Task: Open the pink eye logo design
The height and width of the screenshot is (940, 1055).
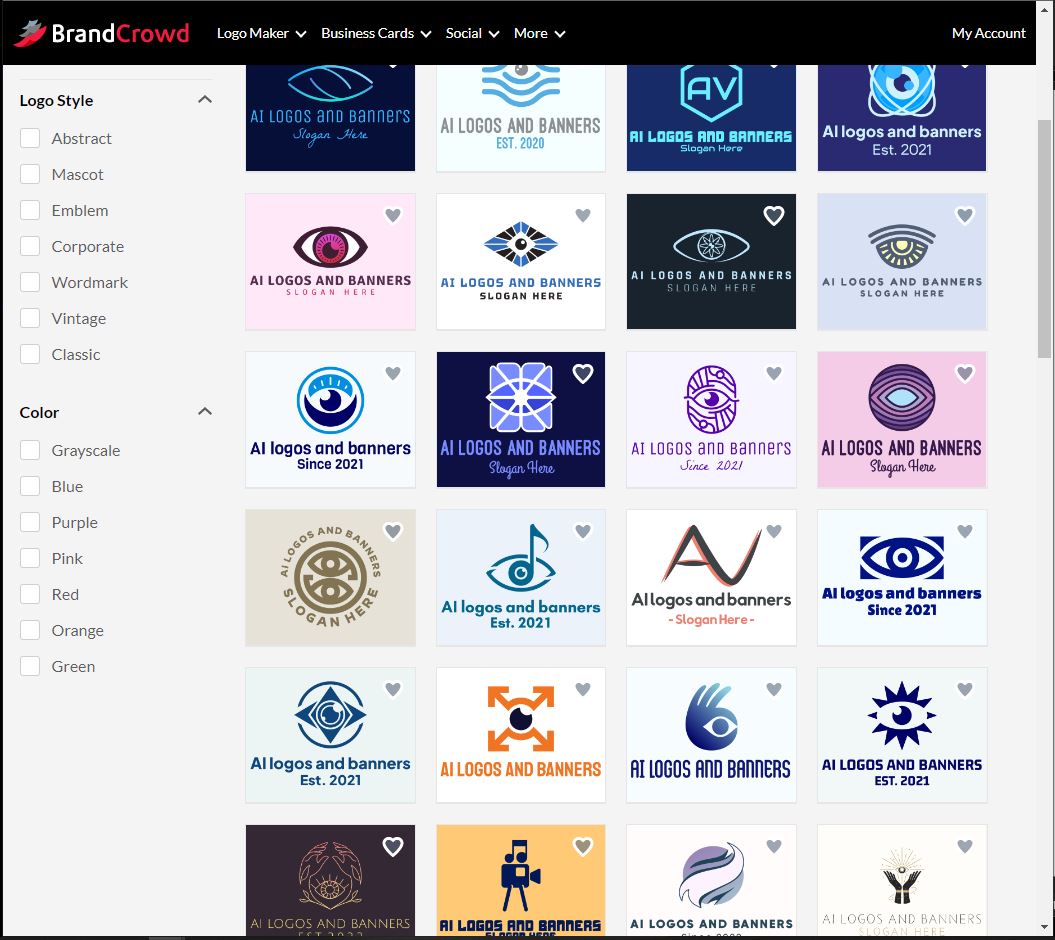Action: coord(330,262)
